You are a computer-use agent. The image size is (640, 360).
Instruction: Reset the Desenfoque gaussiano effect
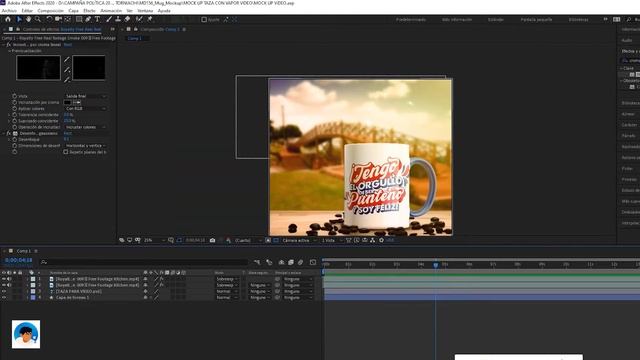[x=68, y=133]
